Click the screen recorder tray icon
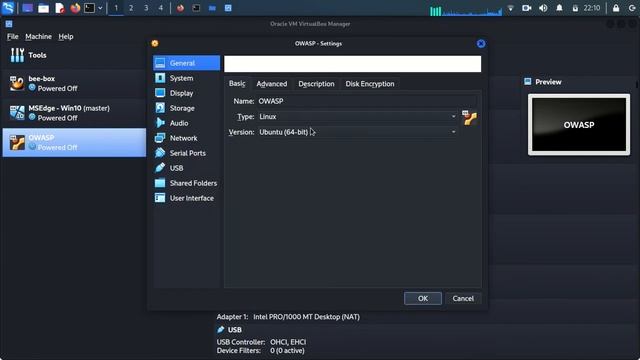The width and height of the screenshot is (640, 360). [527, 8]
